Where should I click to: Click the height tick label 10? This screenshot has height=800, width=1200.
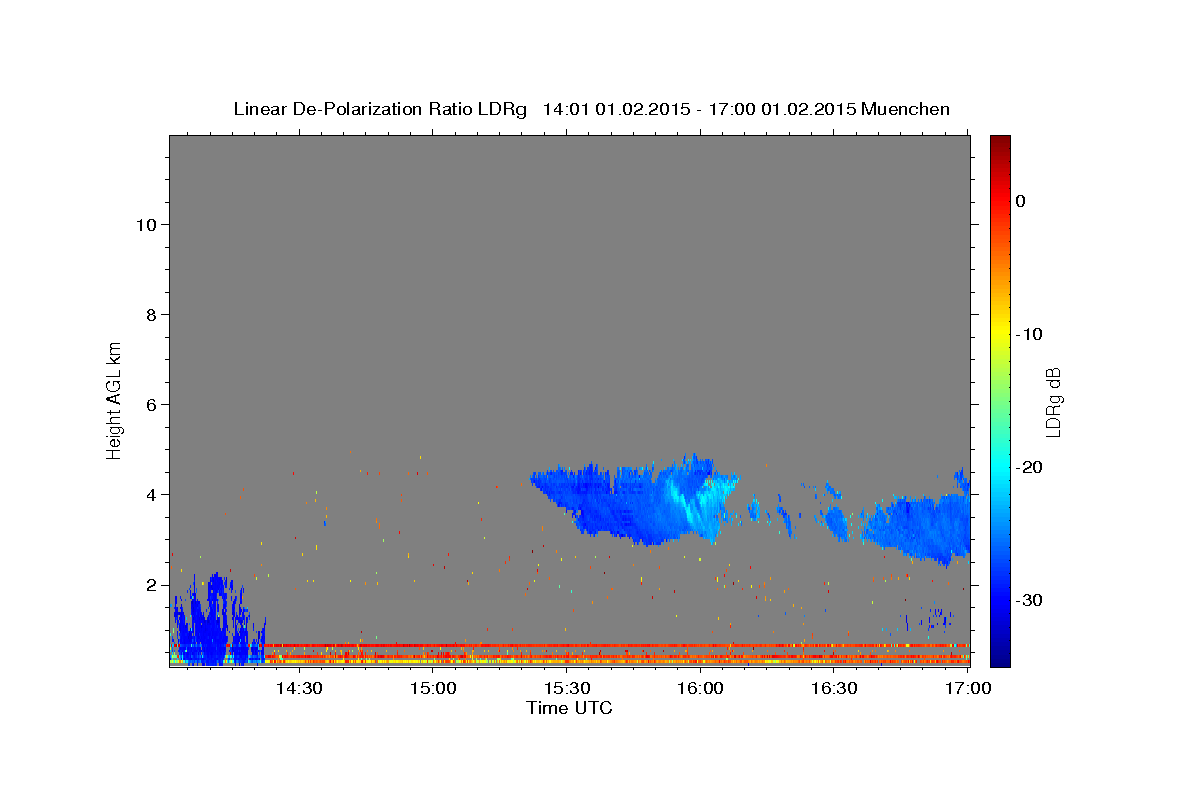click(x=146, y=225)
